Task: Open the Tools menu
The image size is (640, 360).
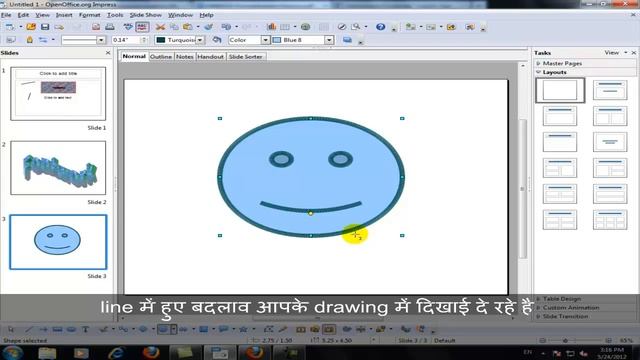Action: point(115,15)
